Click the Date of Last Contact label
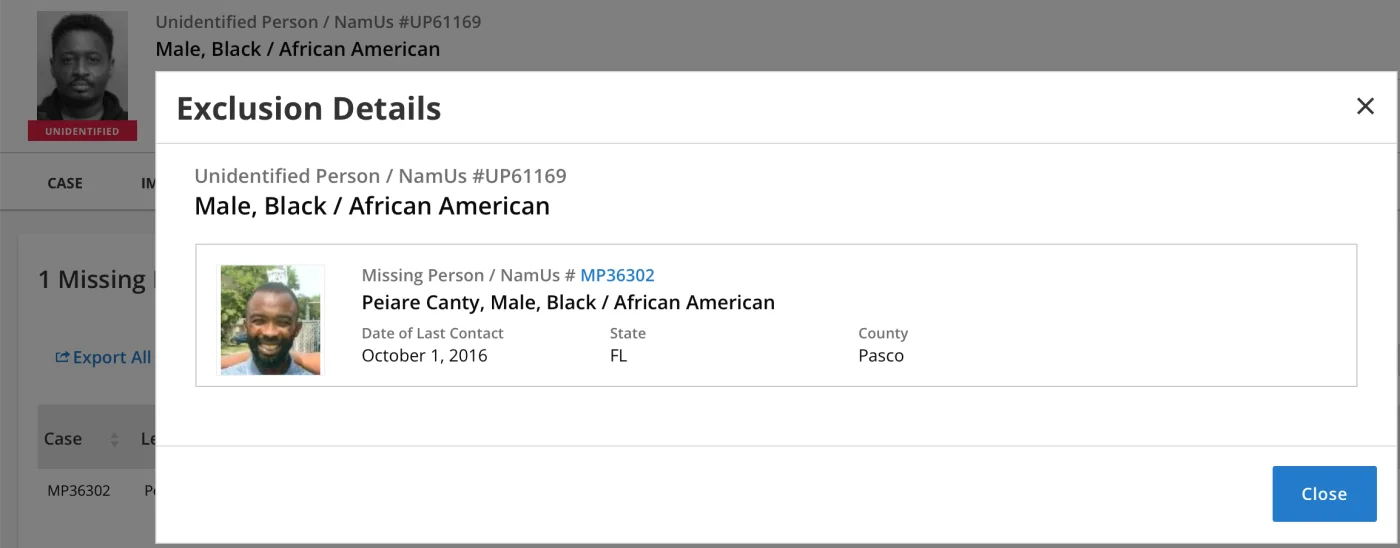Image resolution: width=1400 pixels, height=548 pixels. 432,333
